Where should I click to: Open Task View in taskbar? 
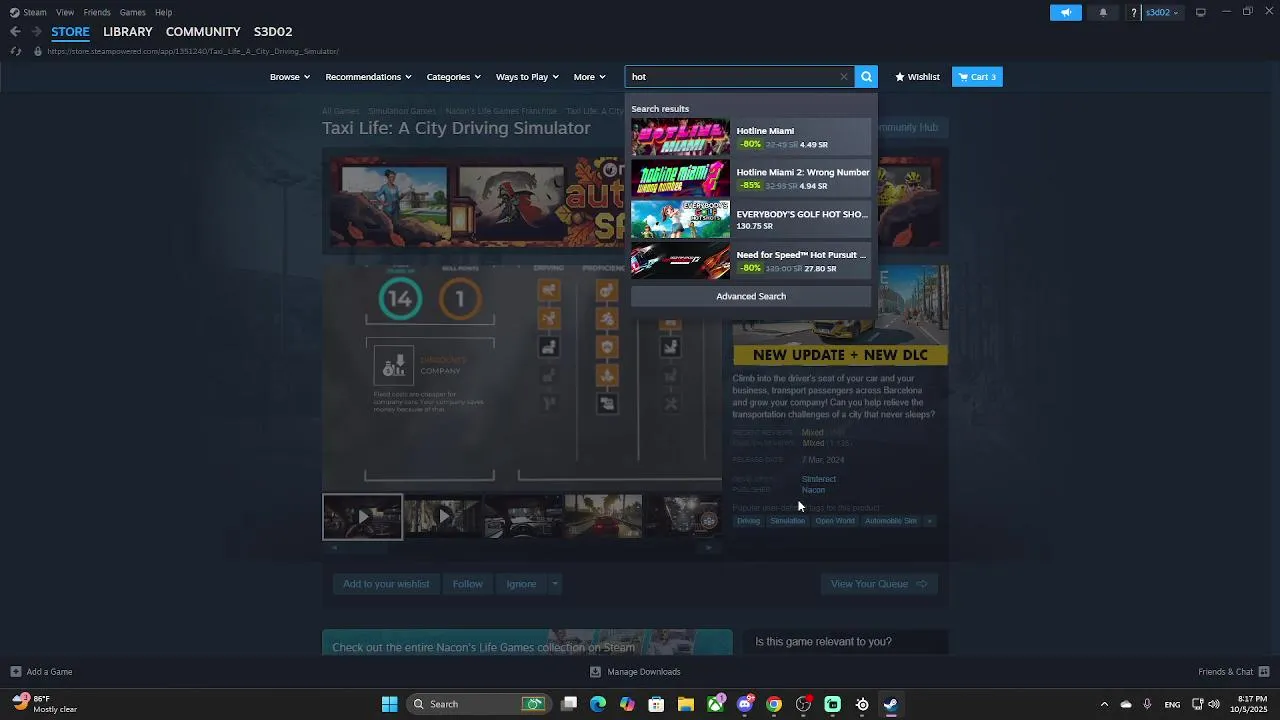coord(569,704)
